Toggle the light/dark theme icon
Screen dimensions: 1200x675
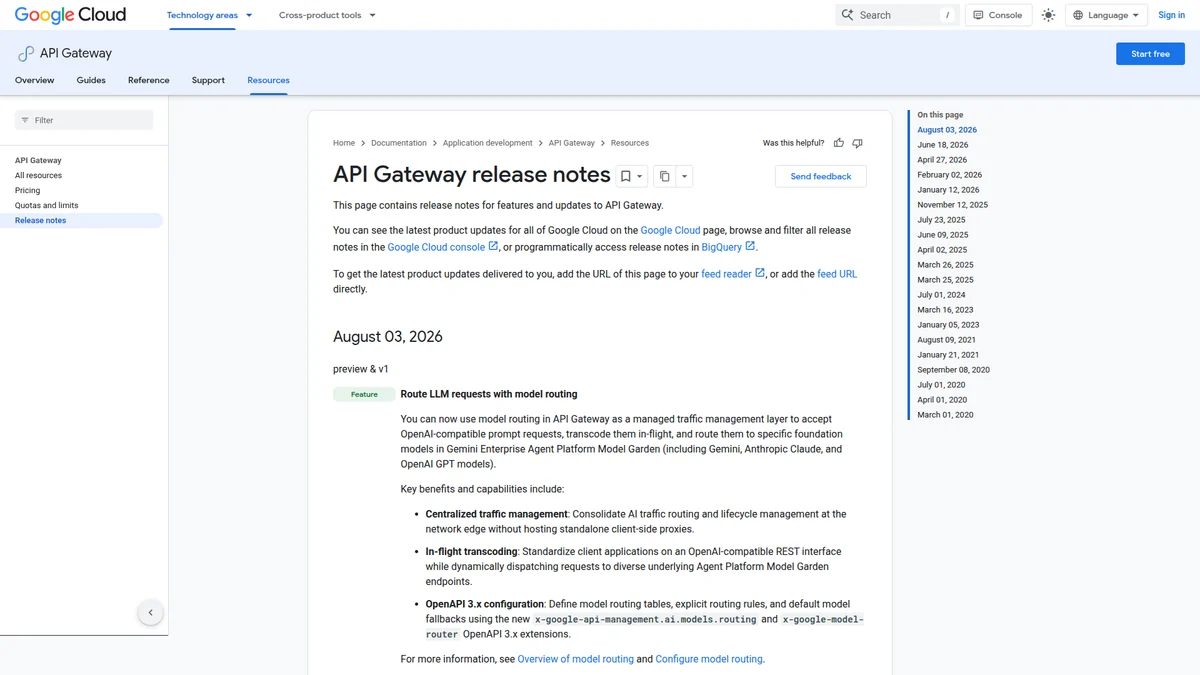[x=1048, y=15]
